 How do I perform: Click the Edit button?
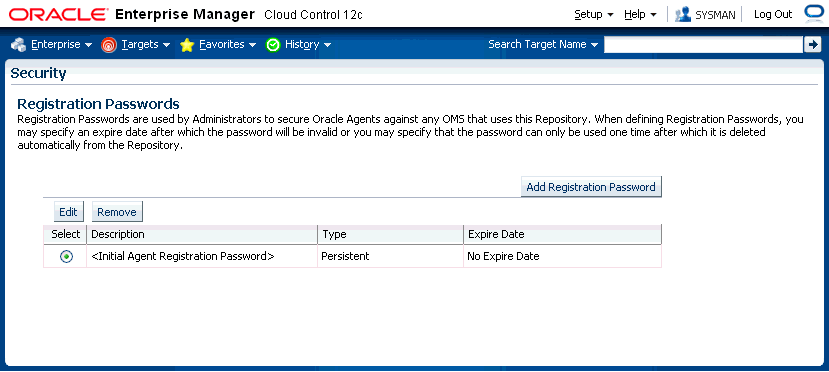(69, 212)
